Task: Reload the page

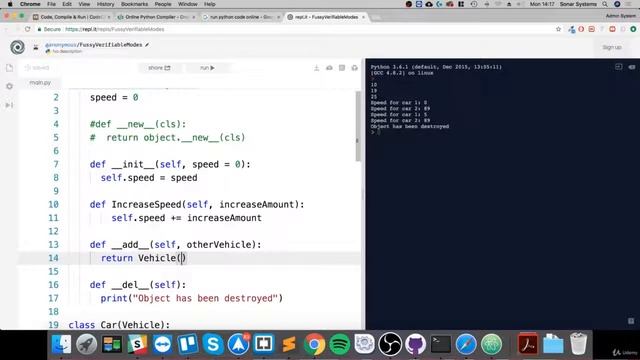Action: [27, 29]
